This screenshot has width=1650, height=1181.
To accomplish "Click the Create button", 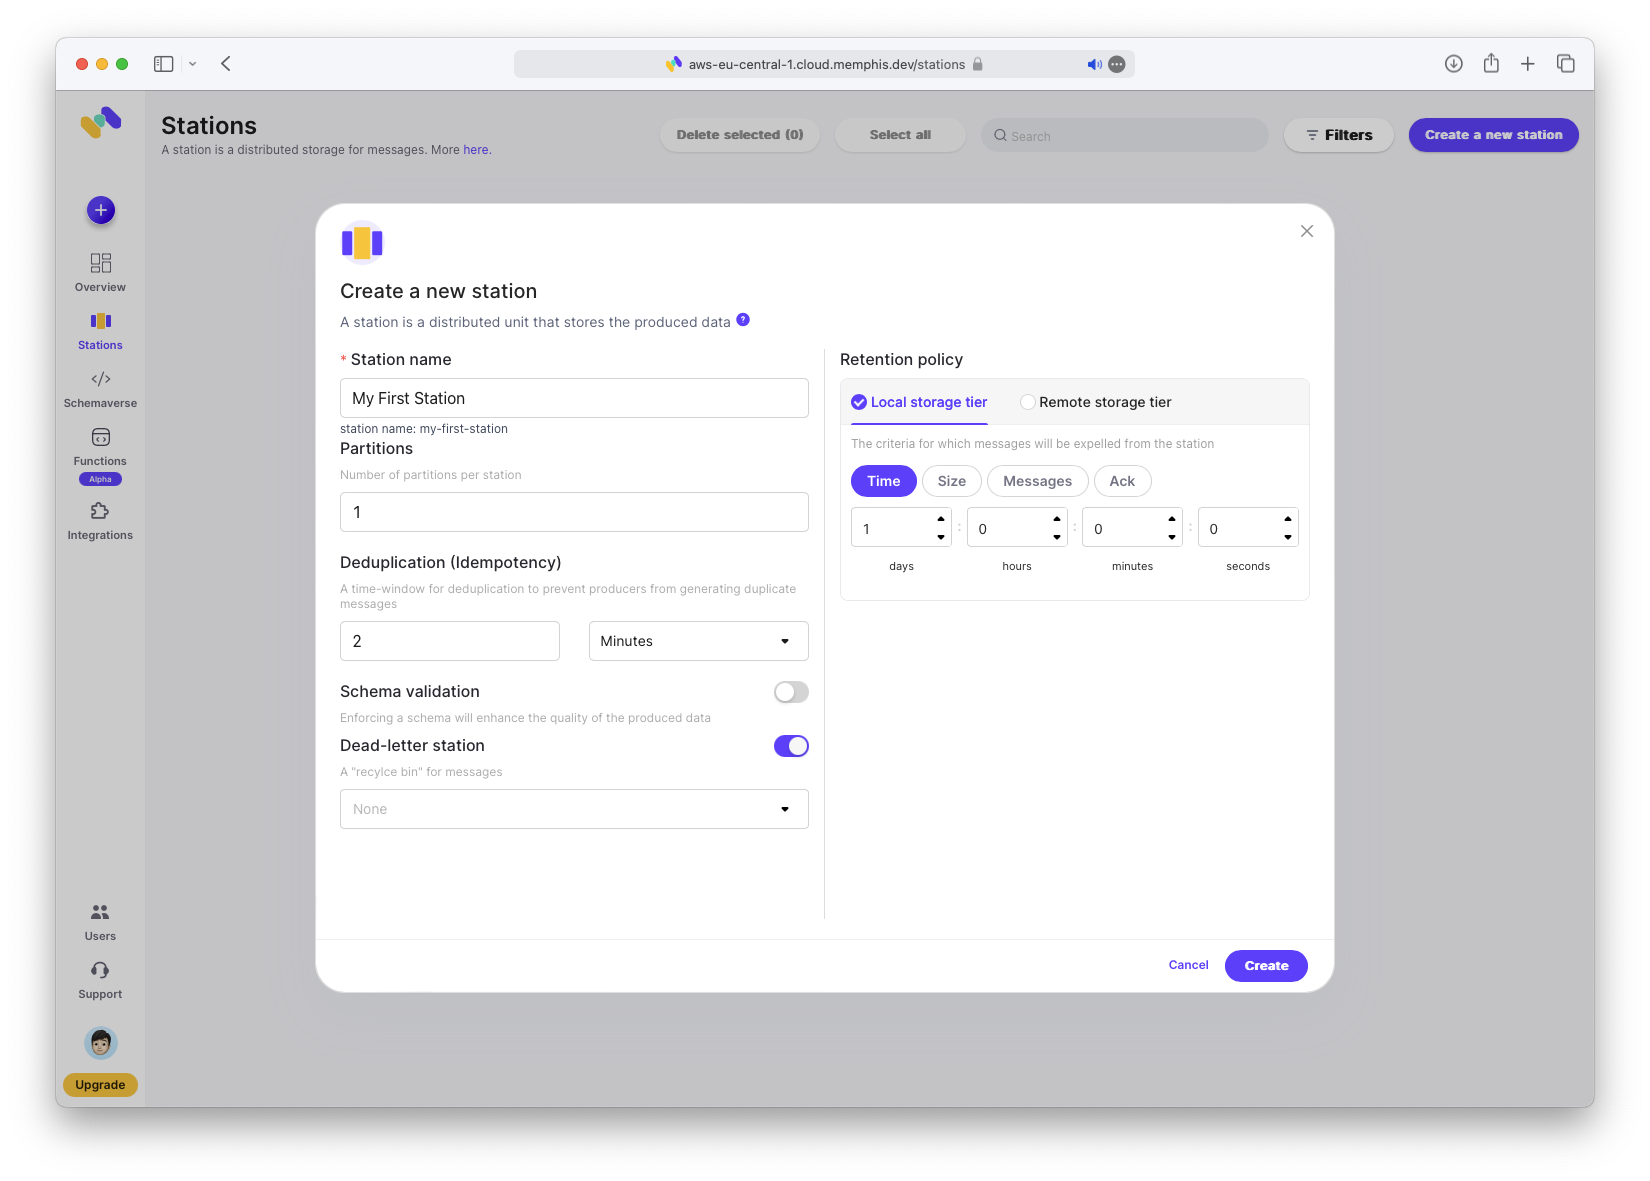I will pos(1266,966).
